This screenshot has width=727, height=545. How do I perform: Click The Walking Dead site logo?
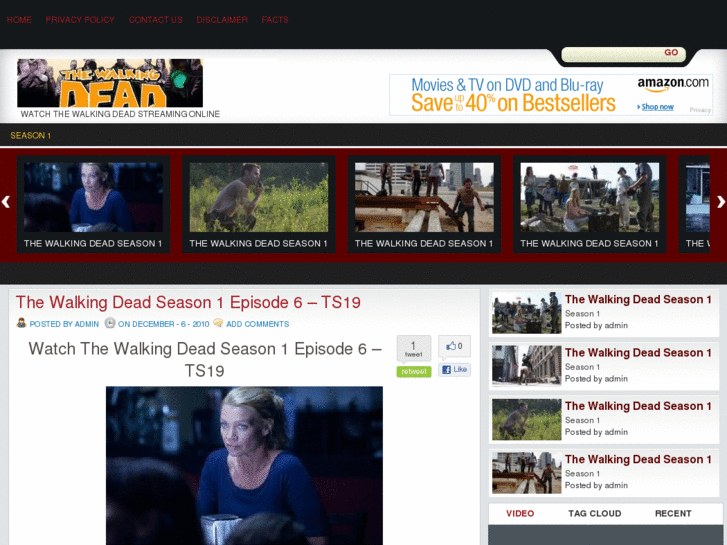(110, 83)
